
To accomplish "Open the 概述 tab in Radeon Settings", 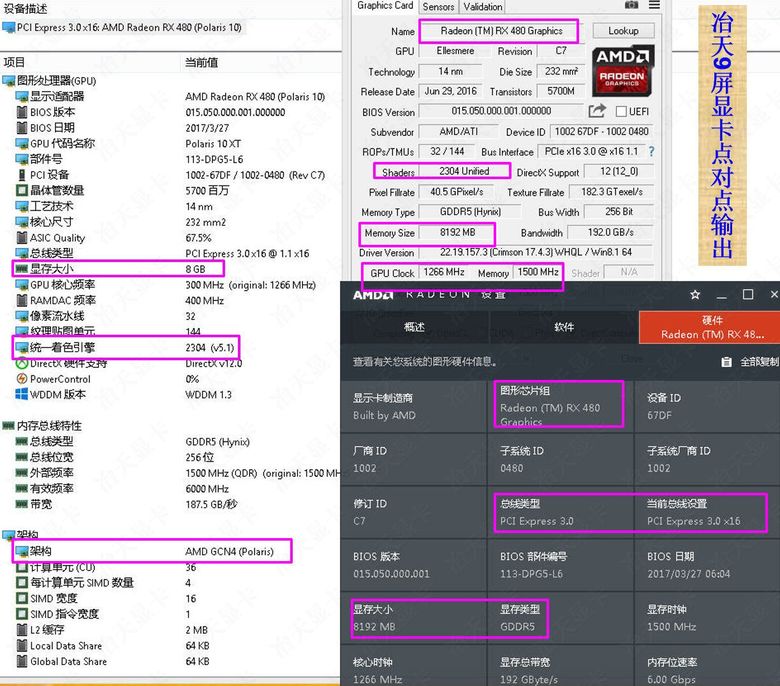I will 414,327.
